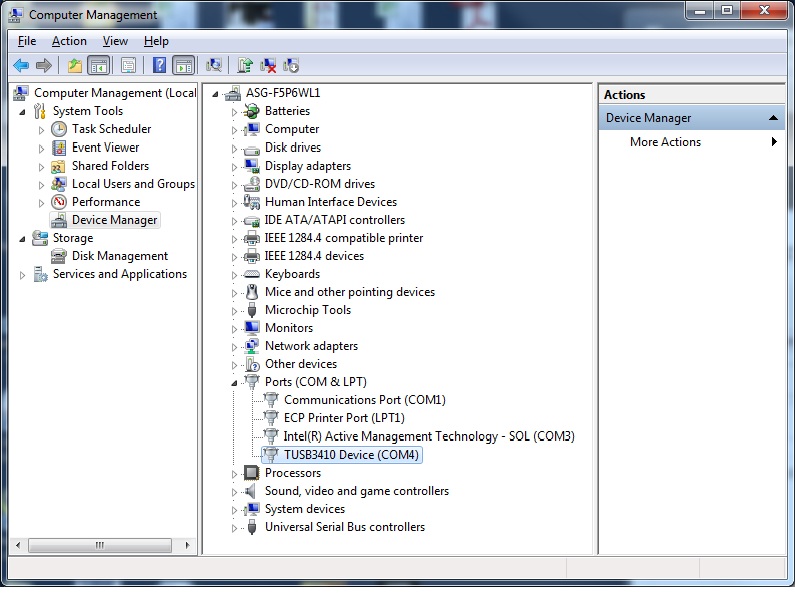Click the Processors chip icon
The height and width of the screenshot is (614, 795).
[251, 473]
